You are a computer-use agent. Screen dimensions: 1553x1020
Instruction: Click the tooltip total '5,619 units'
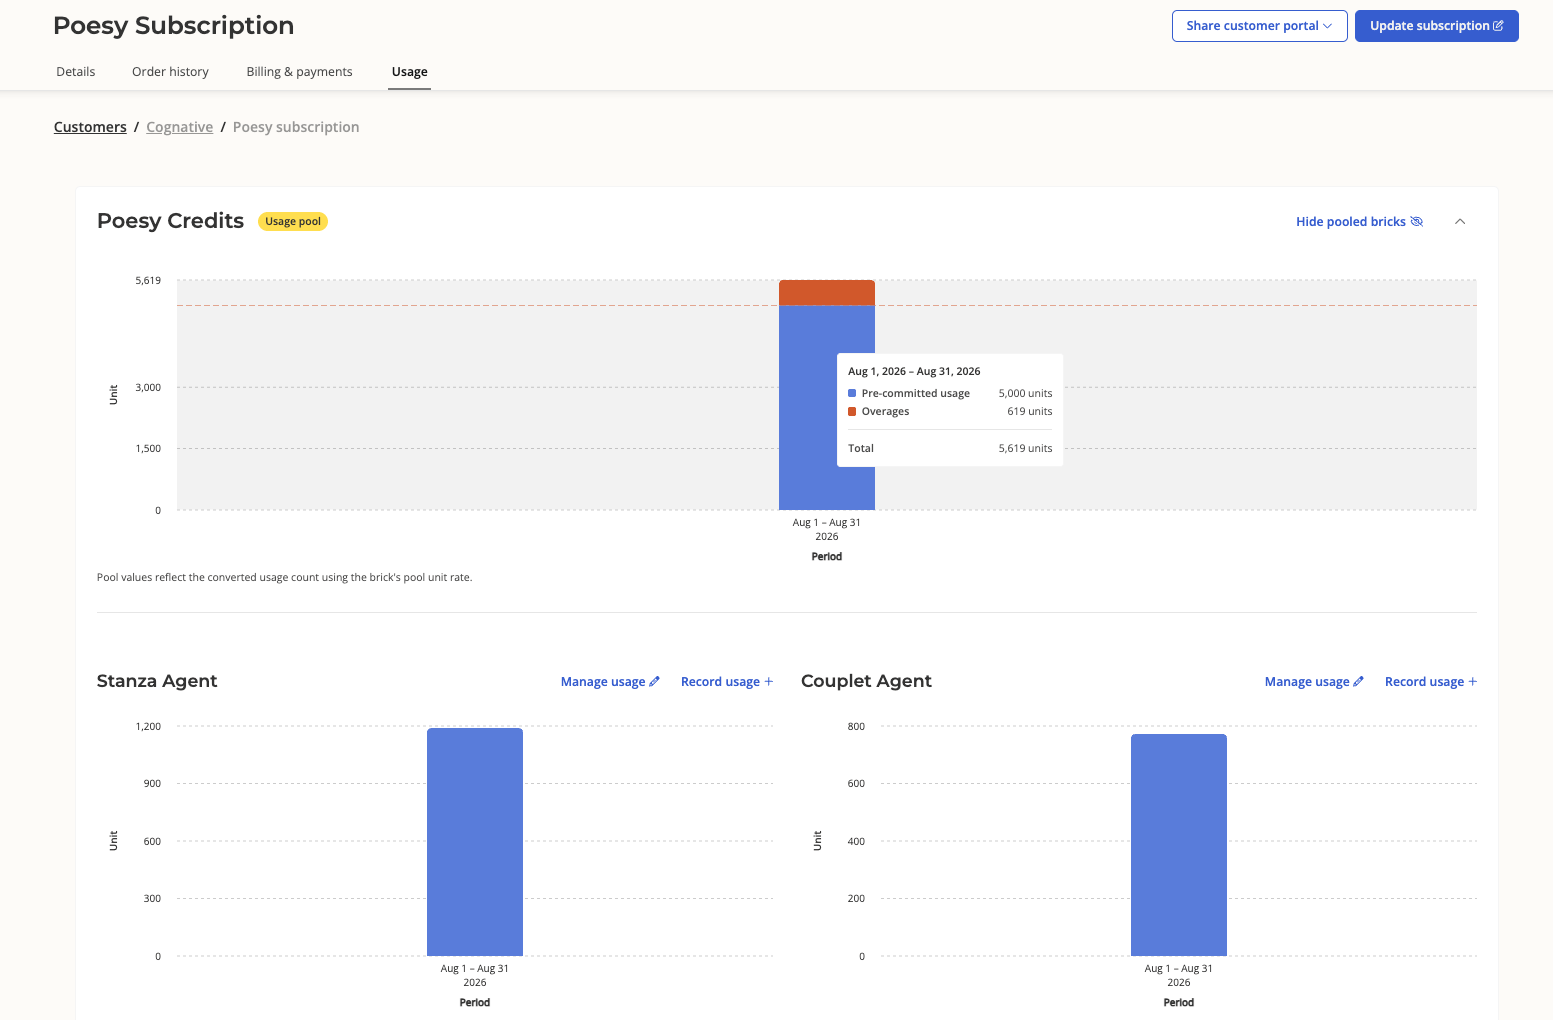[1025, 449]
